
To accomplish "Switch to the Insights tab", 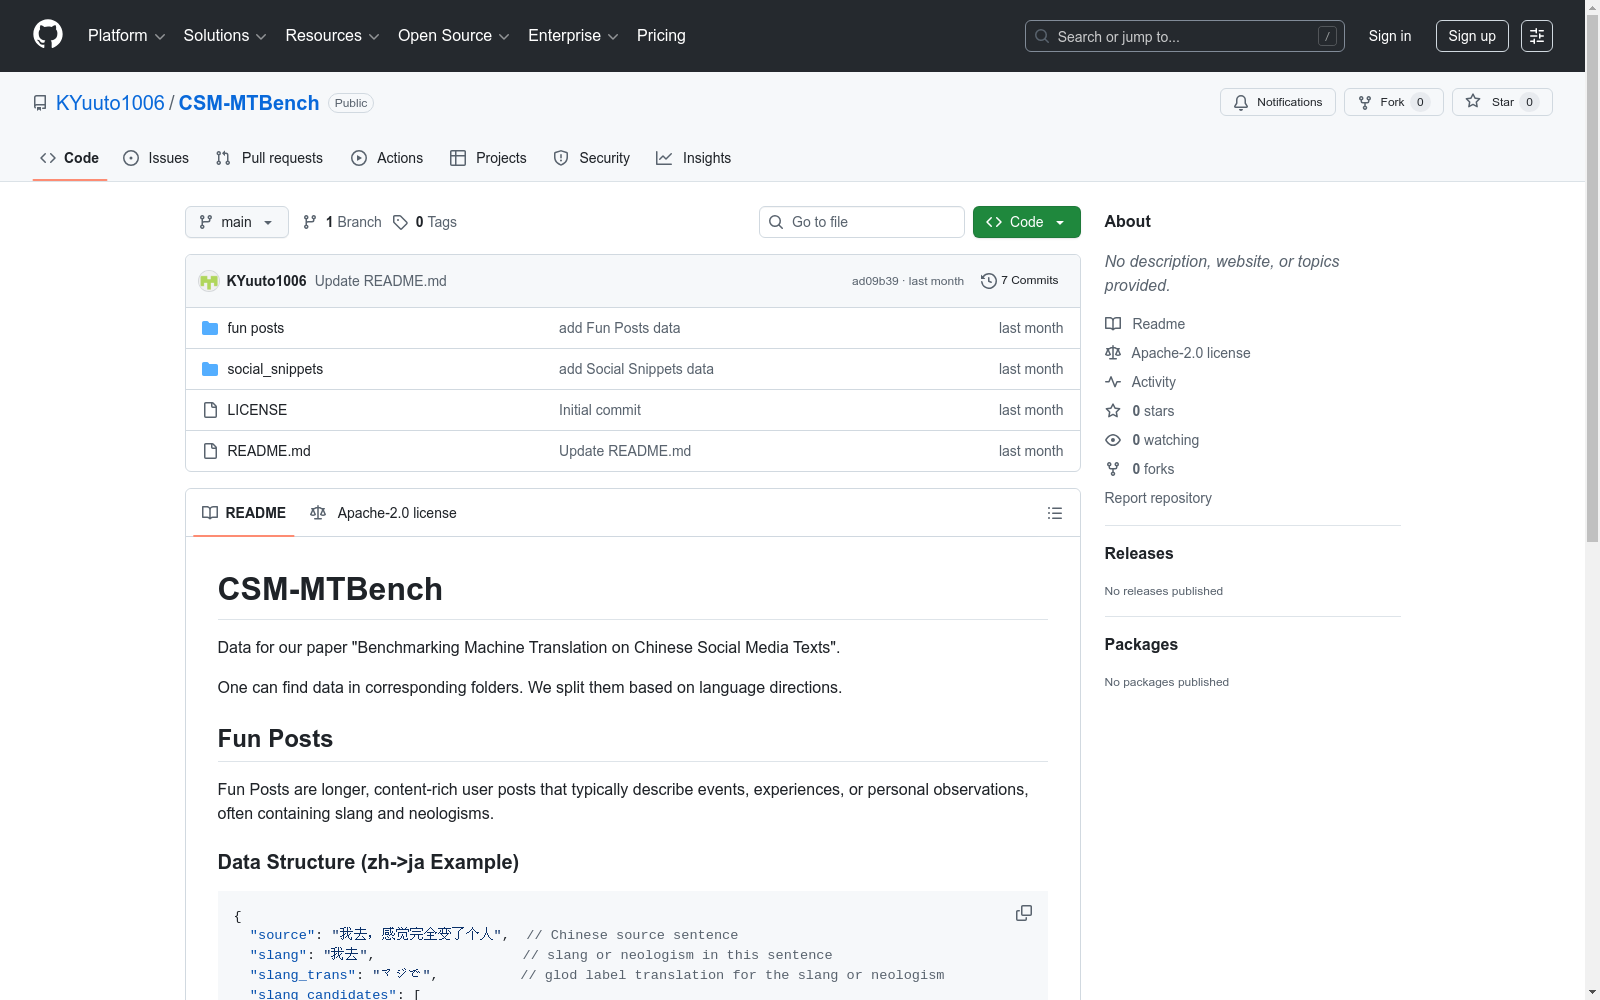I will tap(694, 158).
